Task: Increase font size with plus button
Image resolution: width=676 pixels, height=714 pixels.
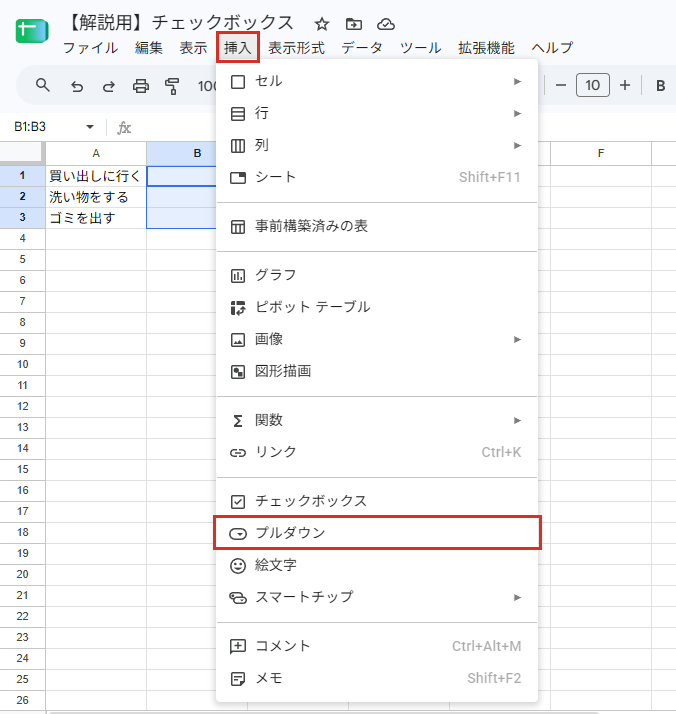Action: (625, 85)
